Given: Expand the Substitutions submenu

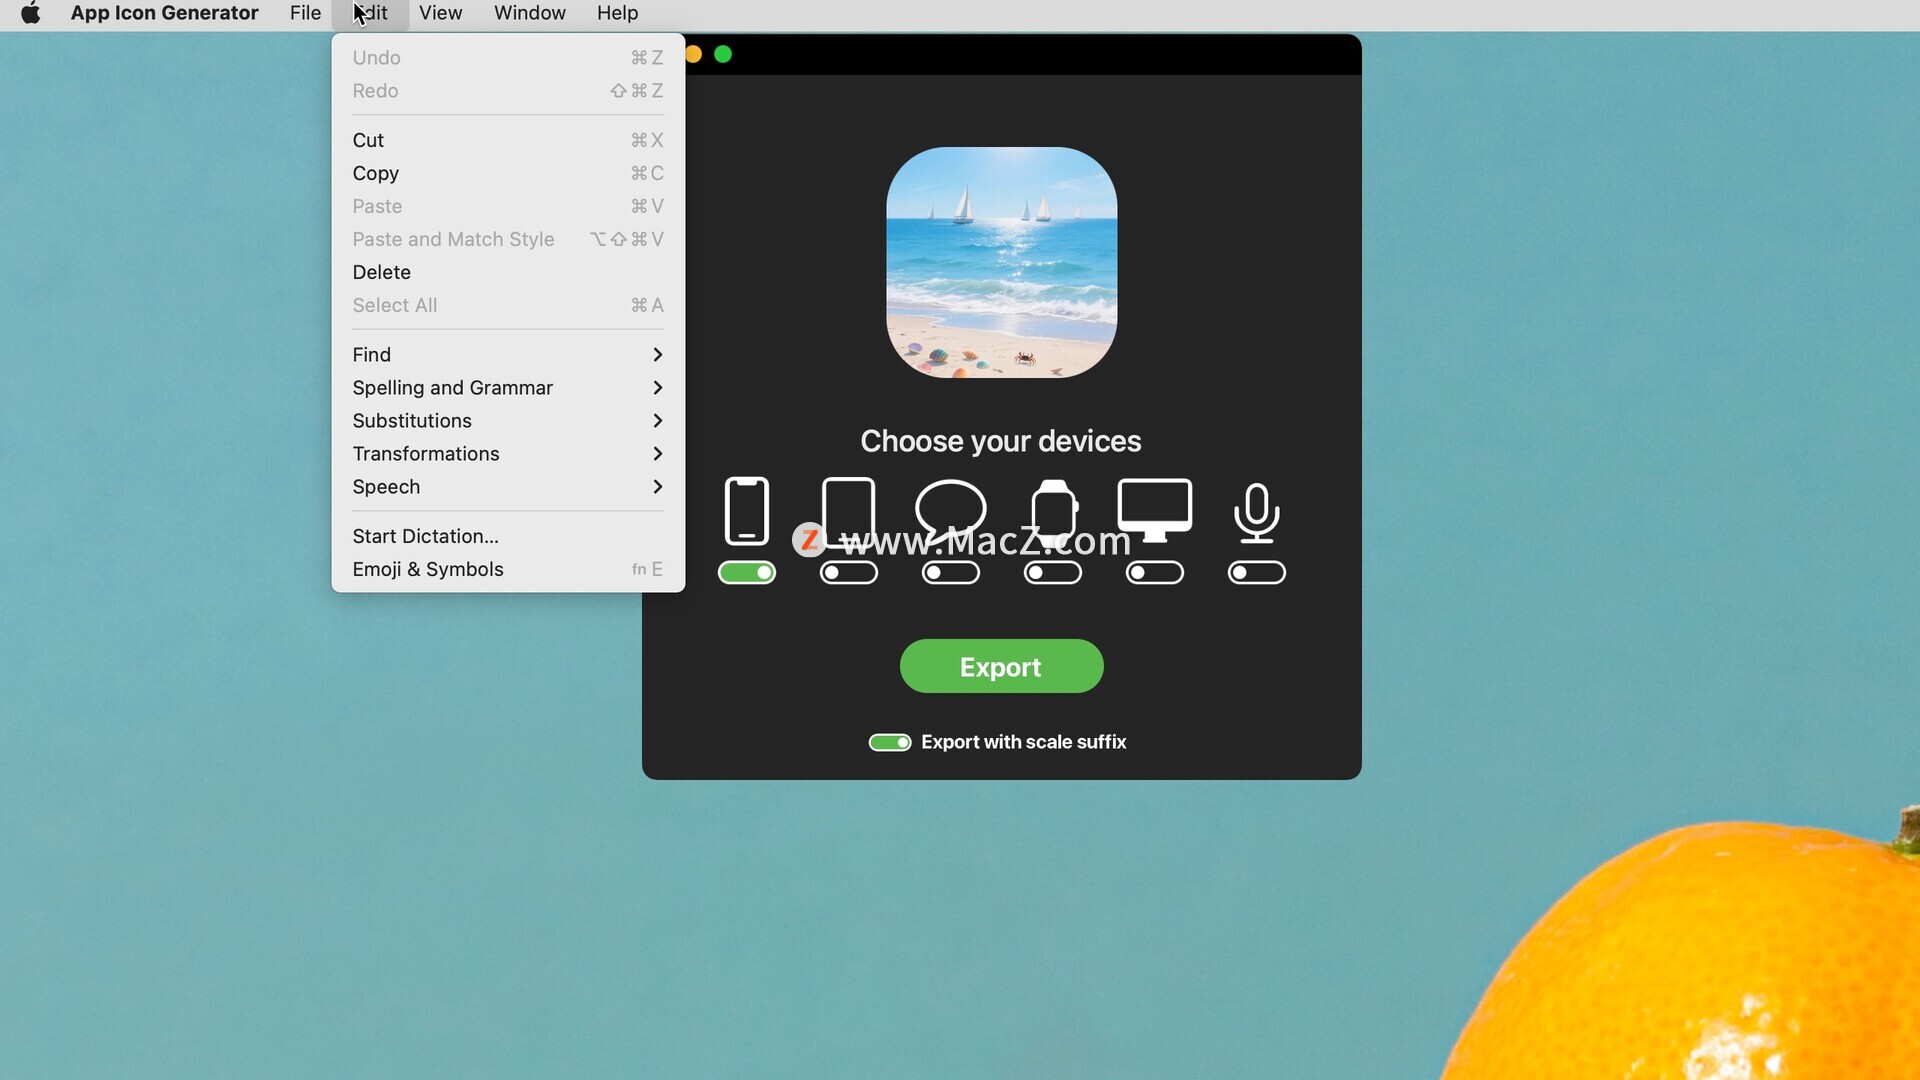Looking at the screenshot, I should point(508,421).
